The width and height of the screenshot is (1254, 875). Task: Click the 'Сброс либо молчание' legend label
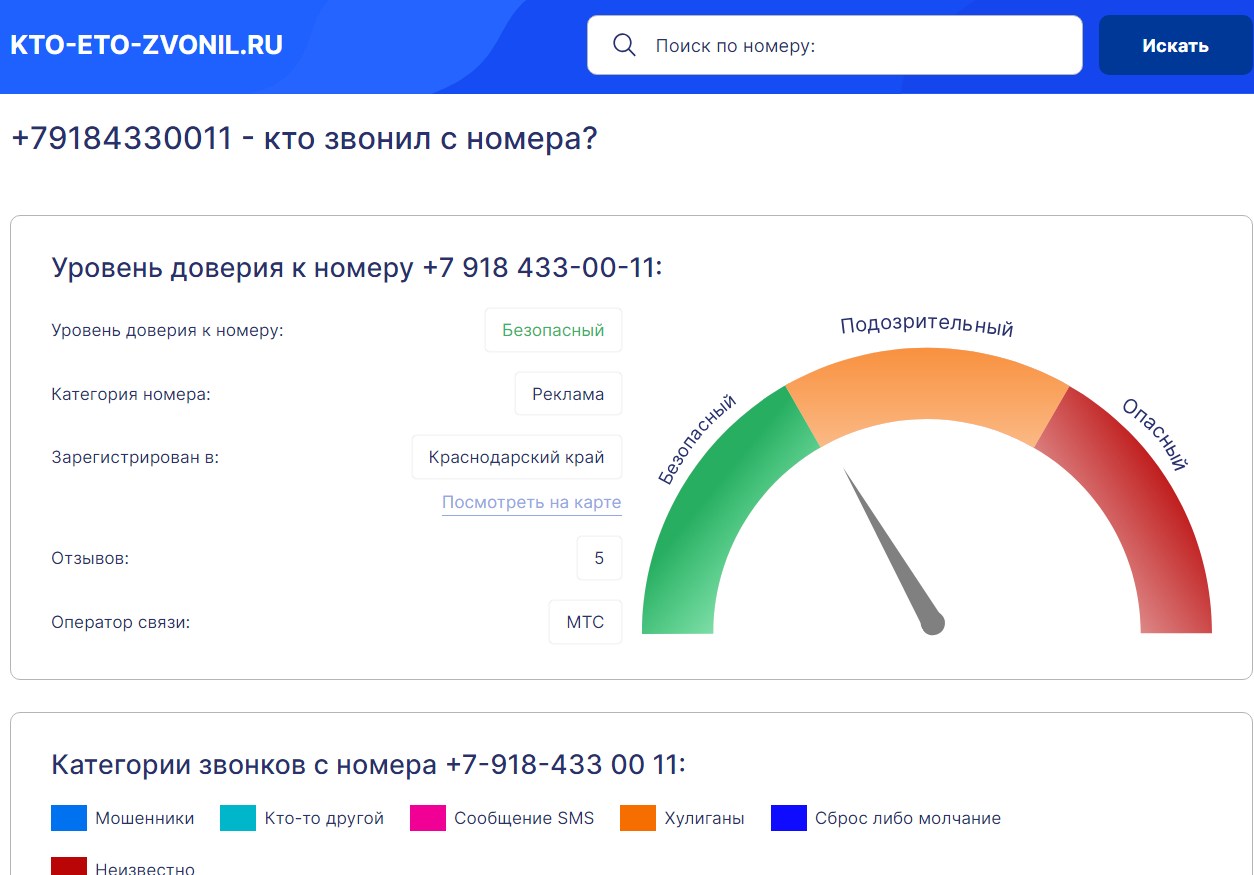pos(908,818)
